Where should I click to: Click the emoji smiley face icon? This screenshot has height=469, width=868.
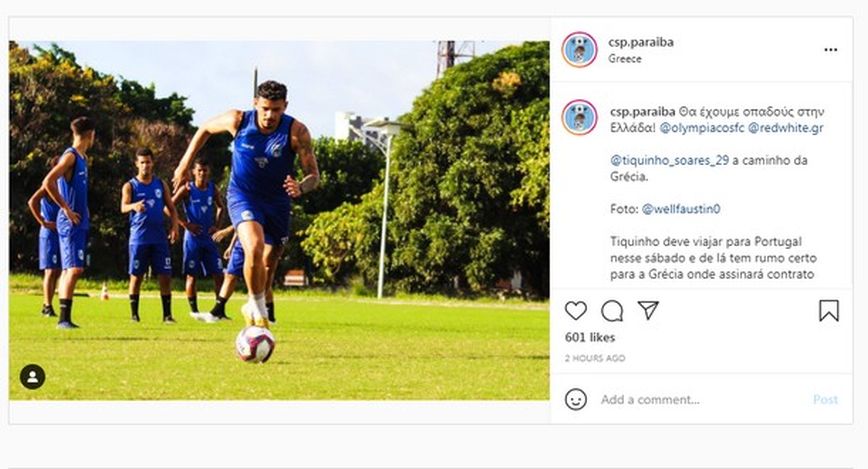point(576,399)
